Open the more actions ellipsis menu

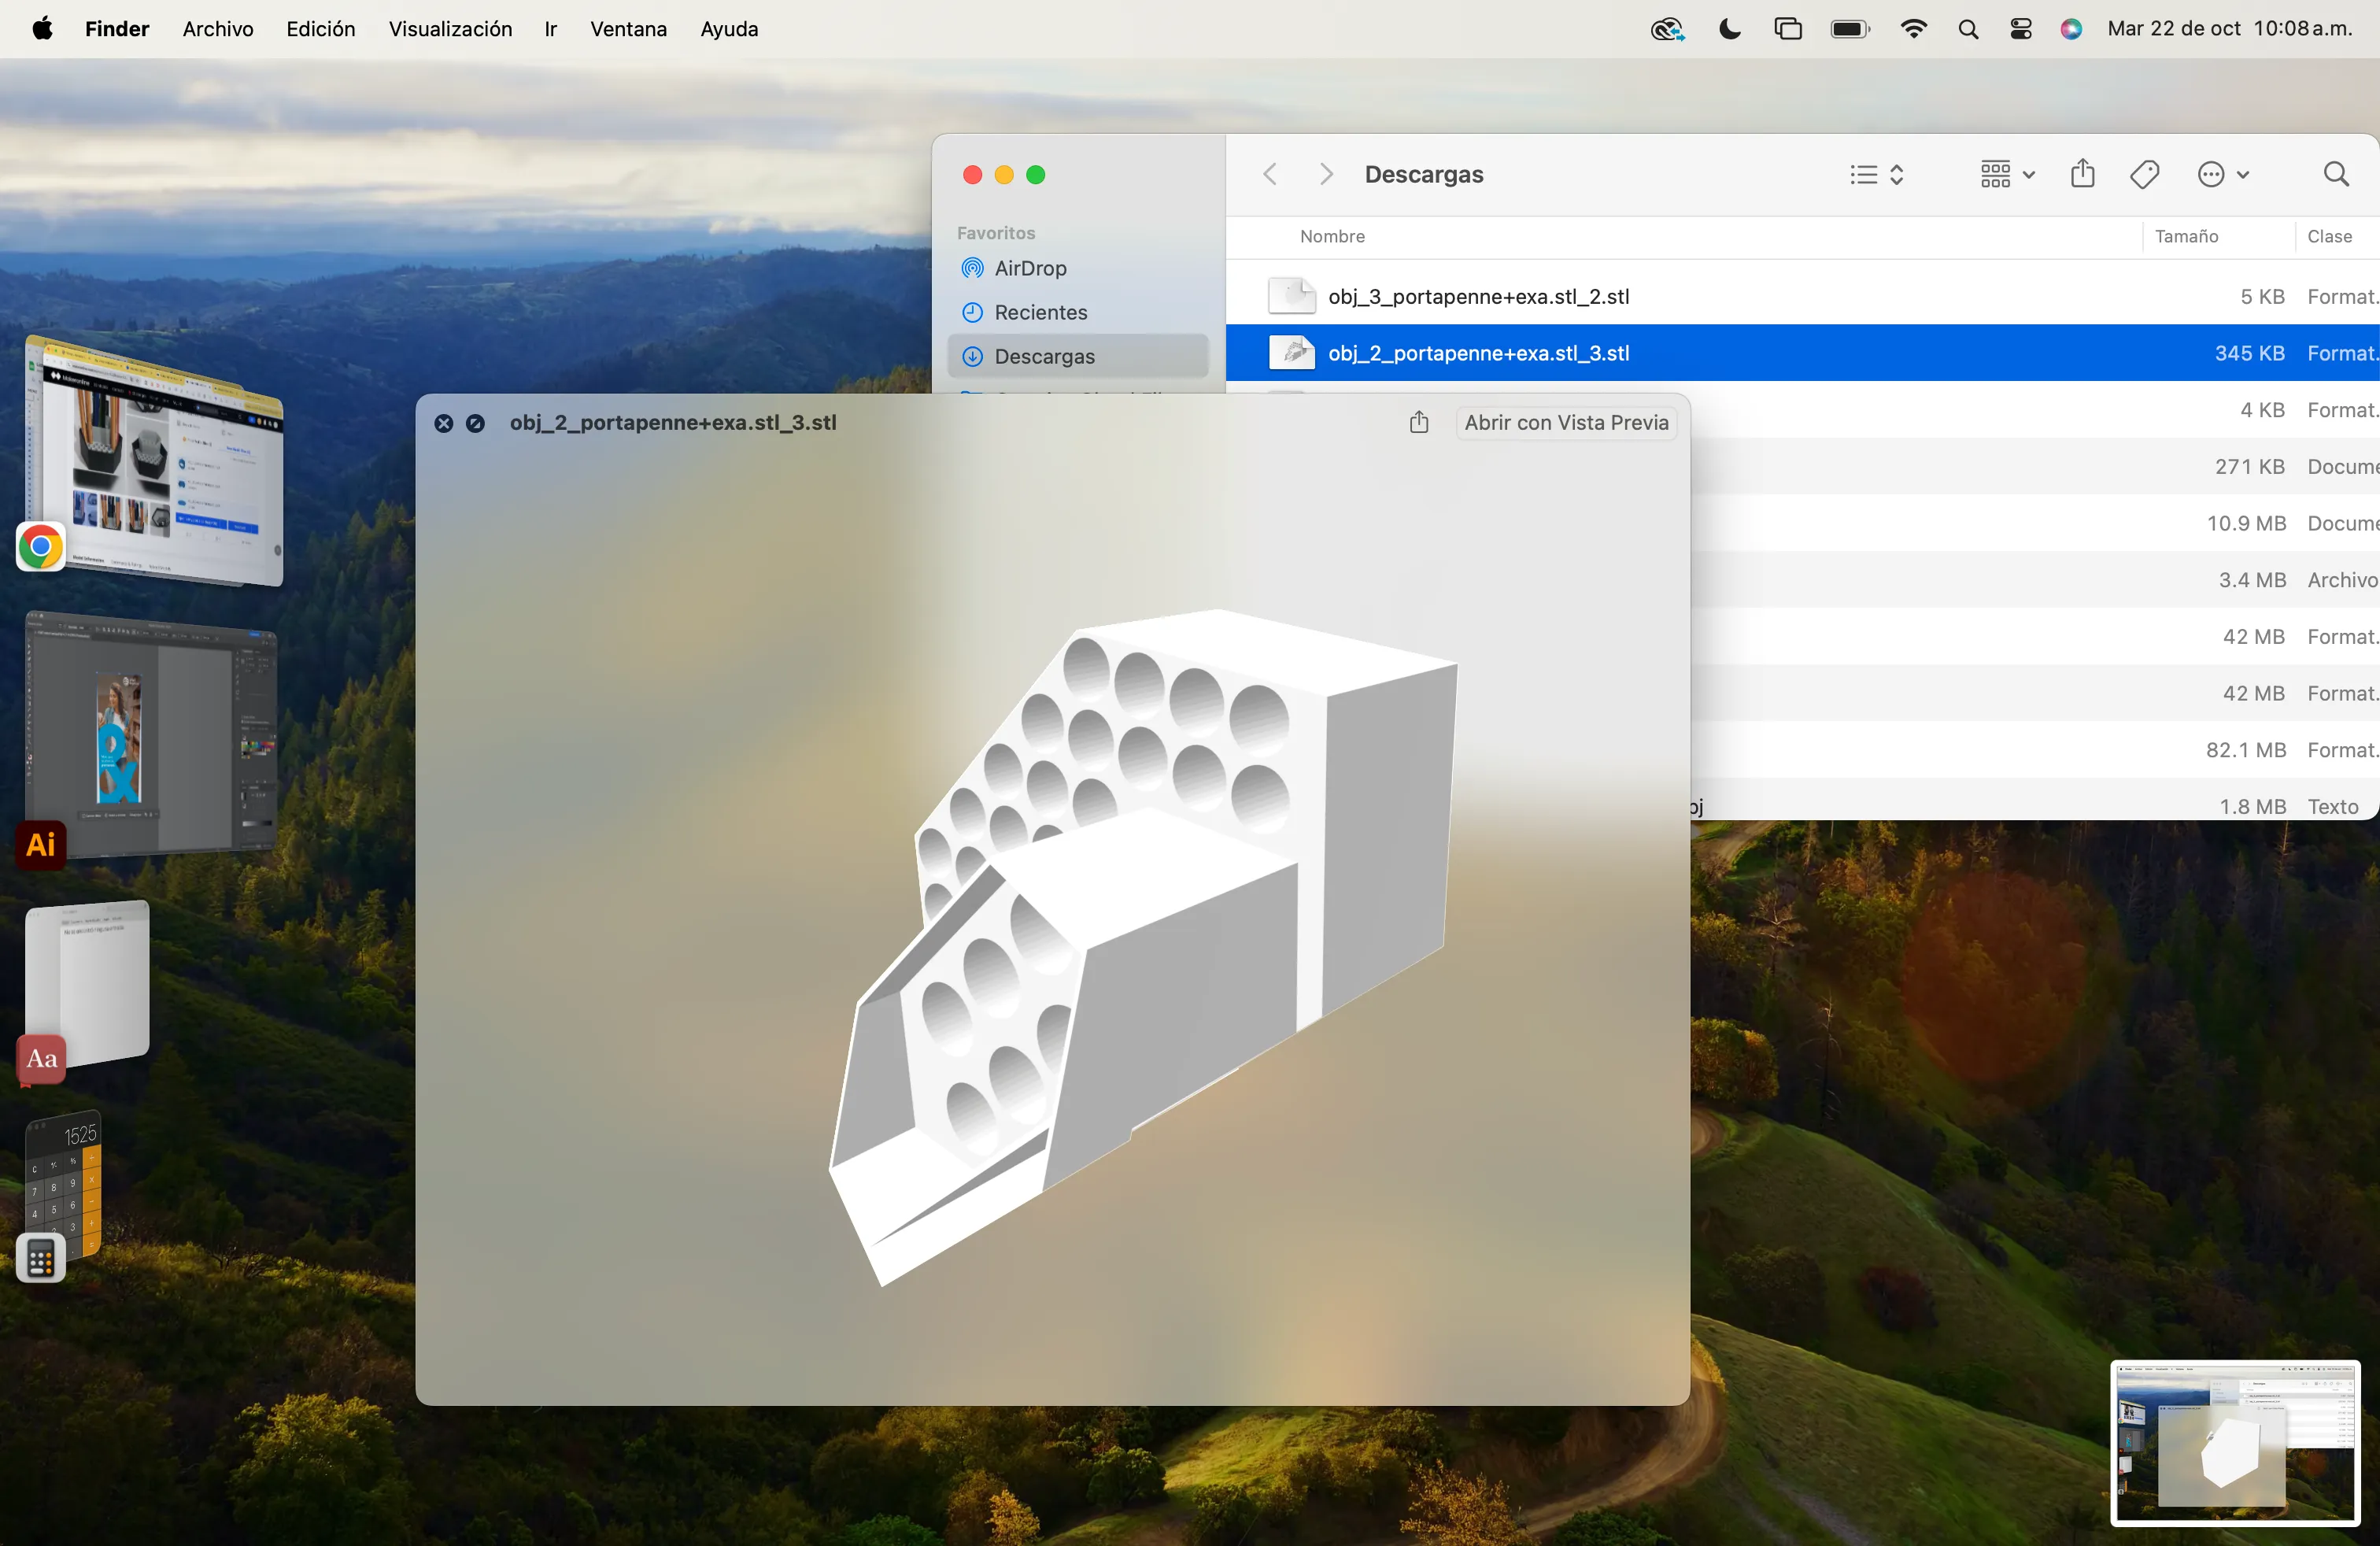[2223, 175]
